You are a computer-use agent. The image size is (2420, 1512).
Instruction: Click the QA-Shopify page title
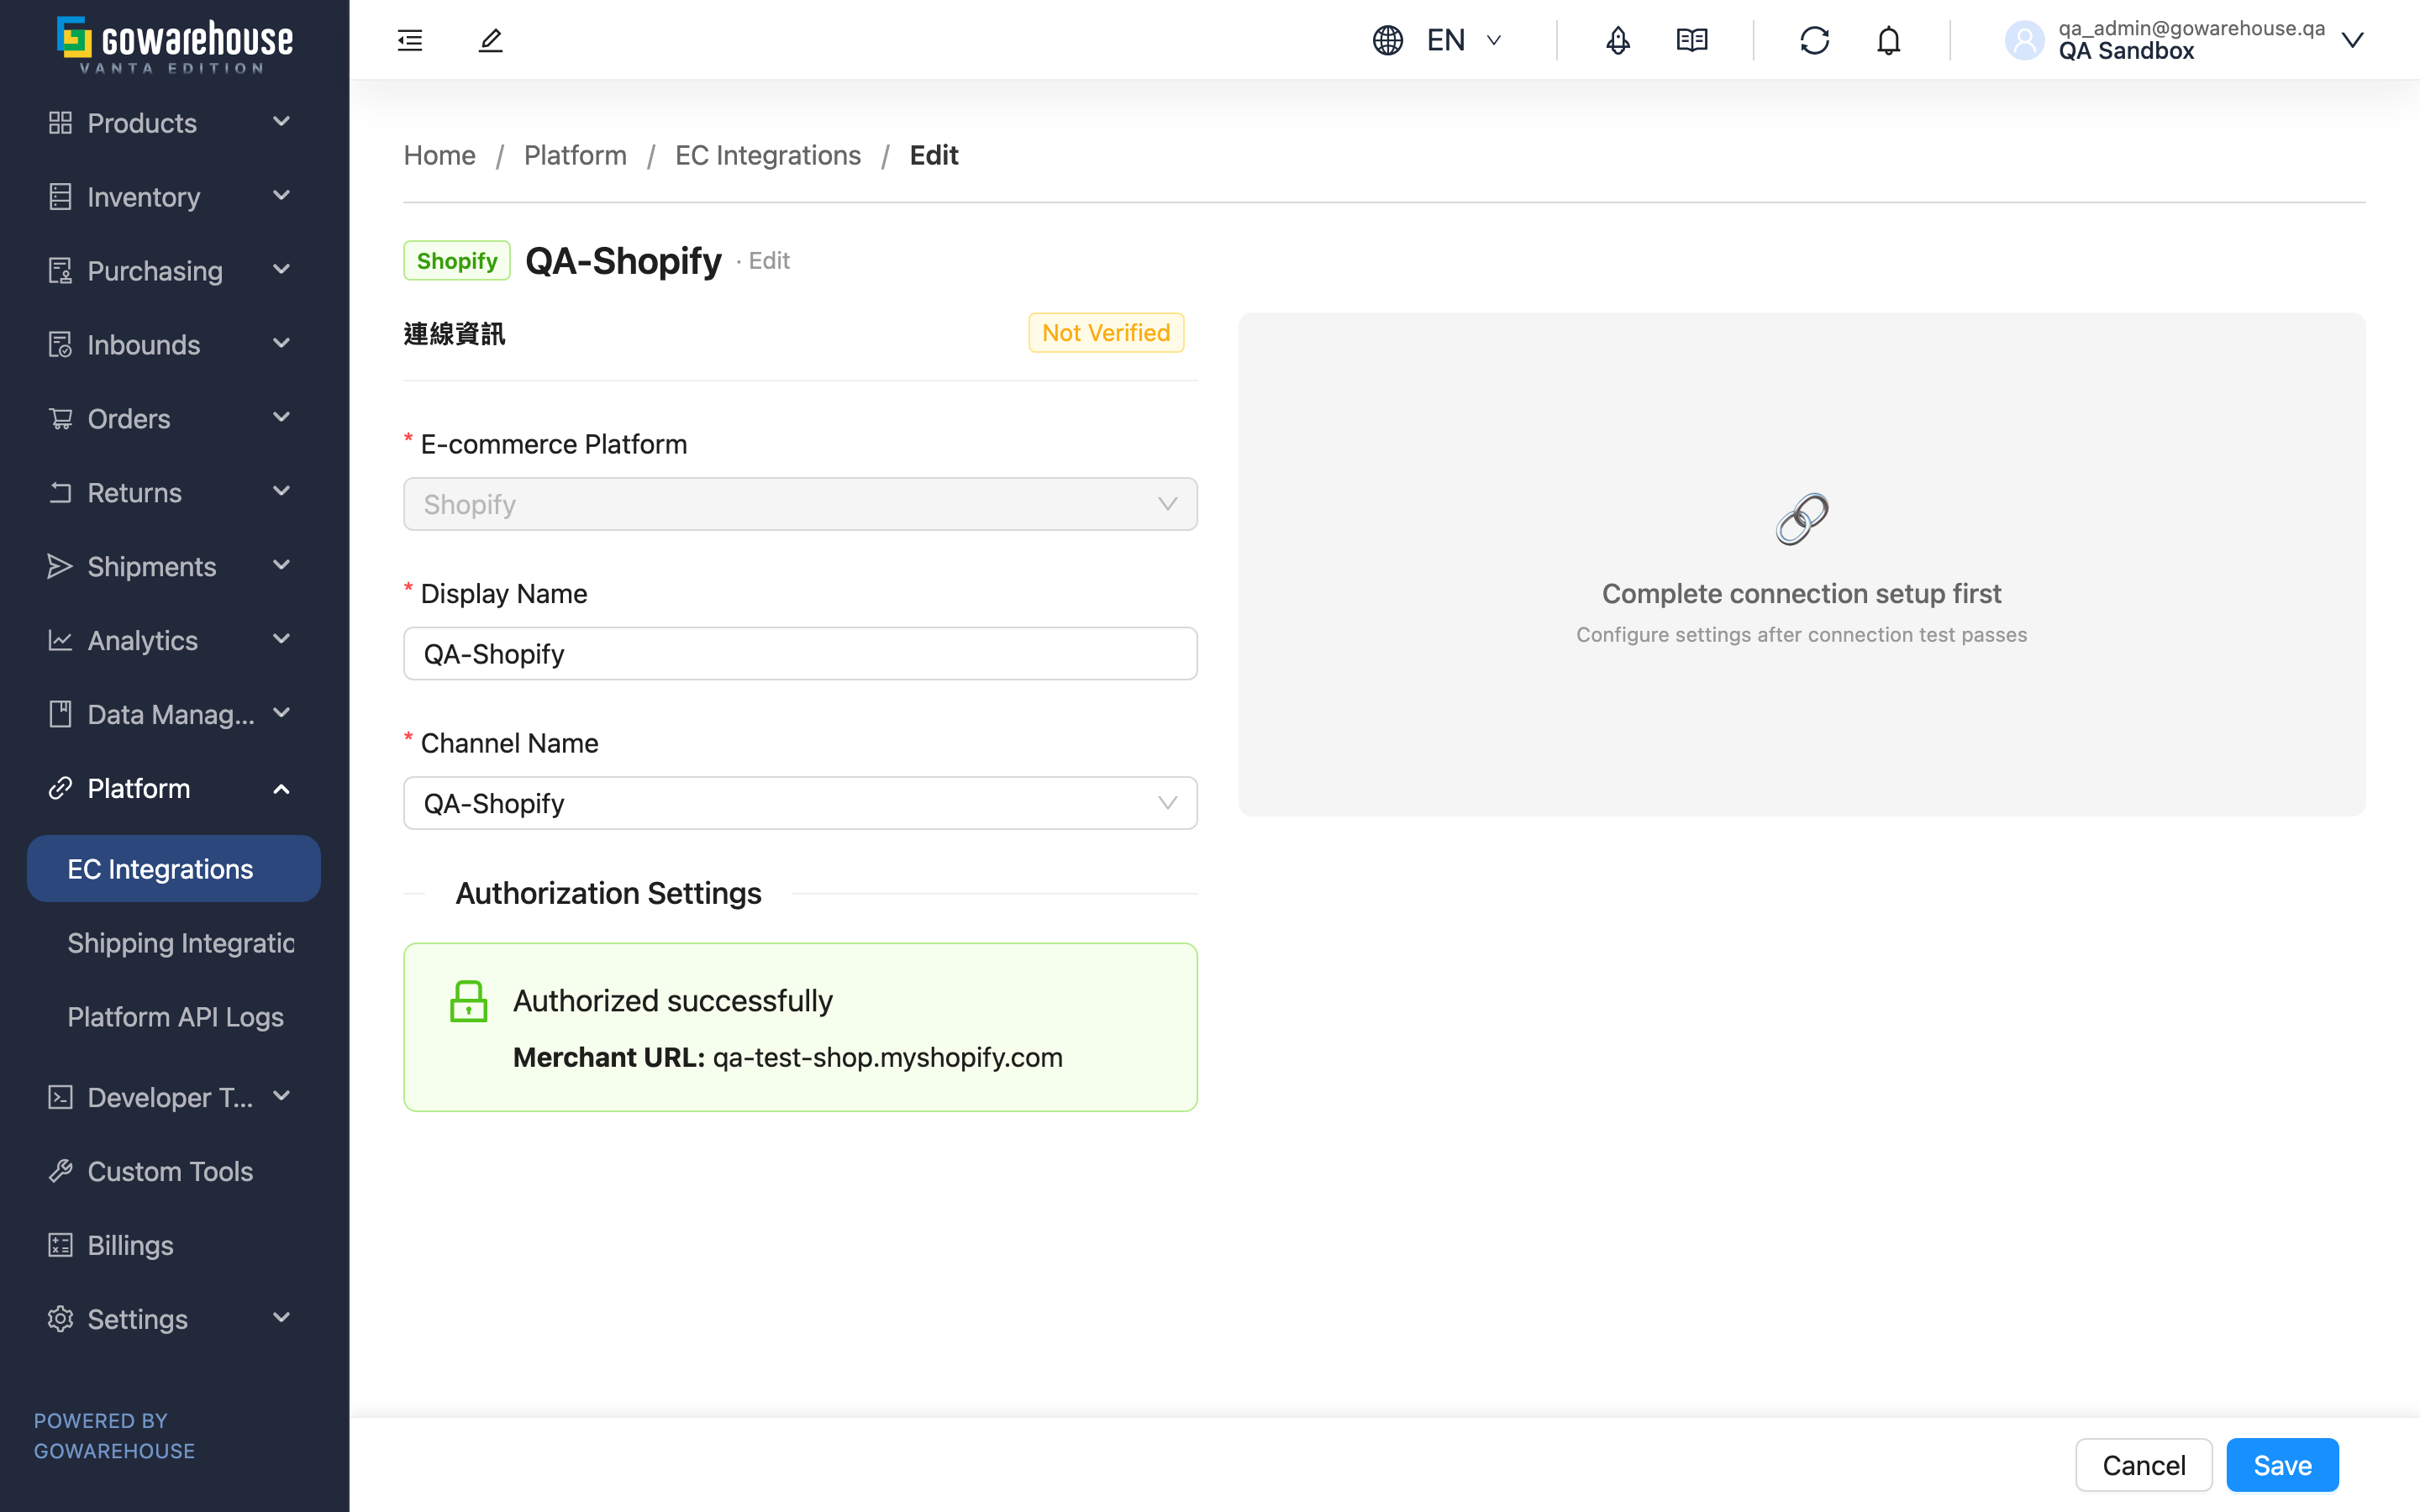click(x=623, y=261)
